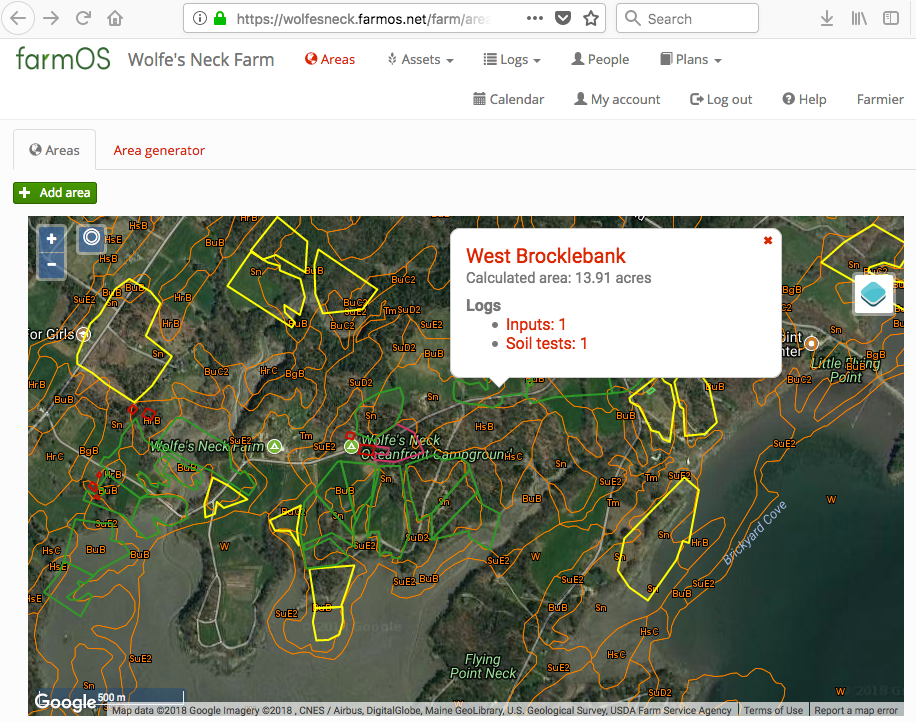
Task: Click browser reload page icon
Action: click(x=83, y=18)
